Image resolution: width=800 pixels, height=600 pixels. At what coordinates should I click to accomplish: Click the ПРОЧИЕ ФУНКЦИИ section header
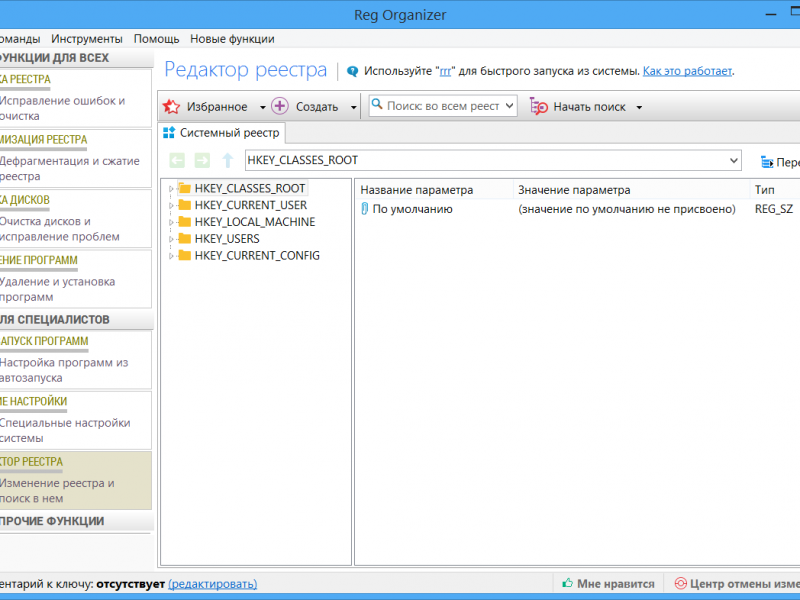coord(76,521)
